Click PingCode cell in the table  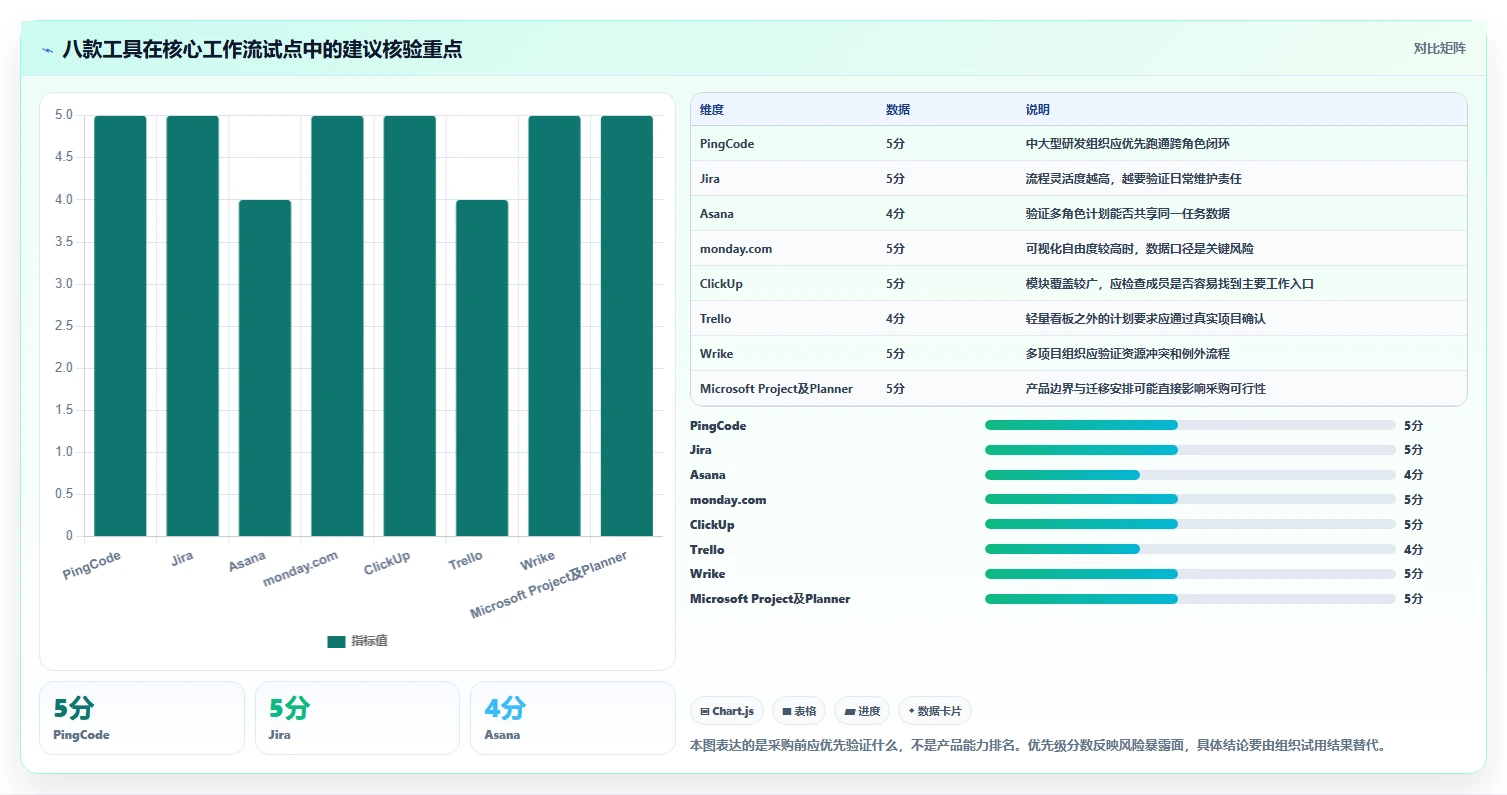click(727, 144)
